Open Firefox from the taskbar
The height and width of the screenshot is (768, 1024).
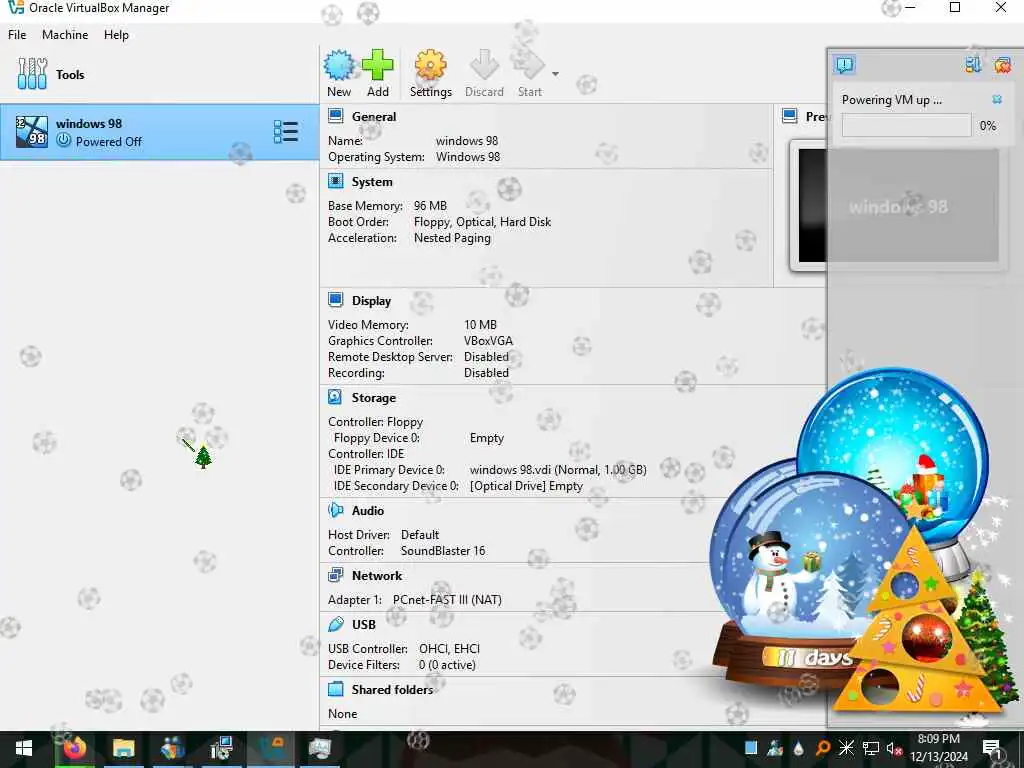[x=74, y=748]
